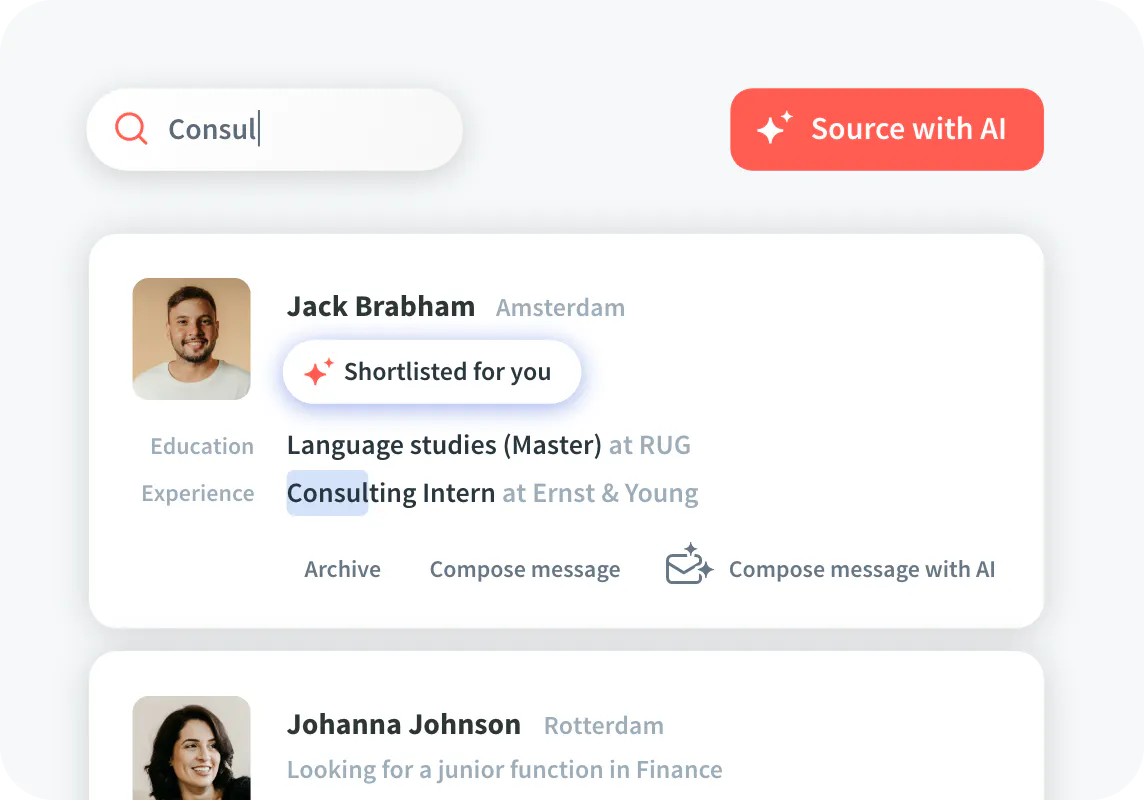Screen dimensions: 1144x800
Task: Select the Johanna Johnson candidate name
Action: pyautogui.click(x=403, y=724)
